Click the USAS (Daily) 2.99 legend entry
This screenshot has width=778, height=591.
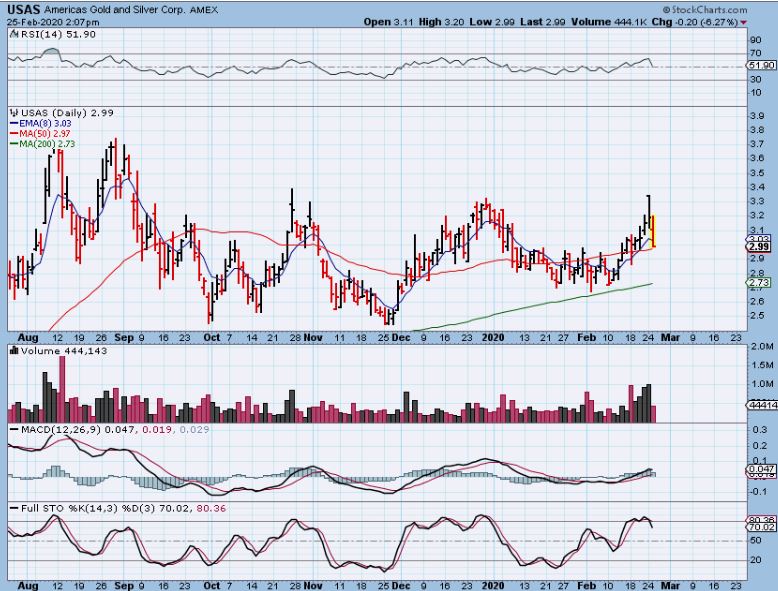67,113
